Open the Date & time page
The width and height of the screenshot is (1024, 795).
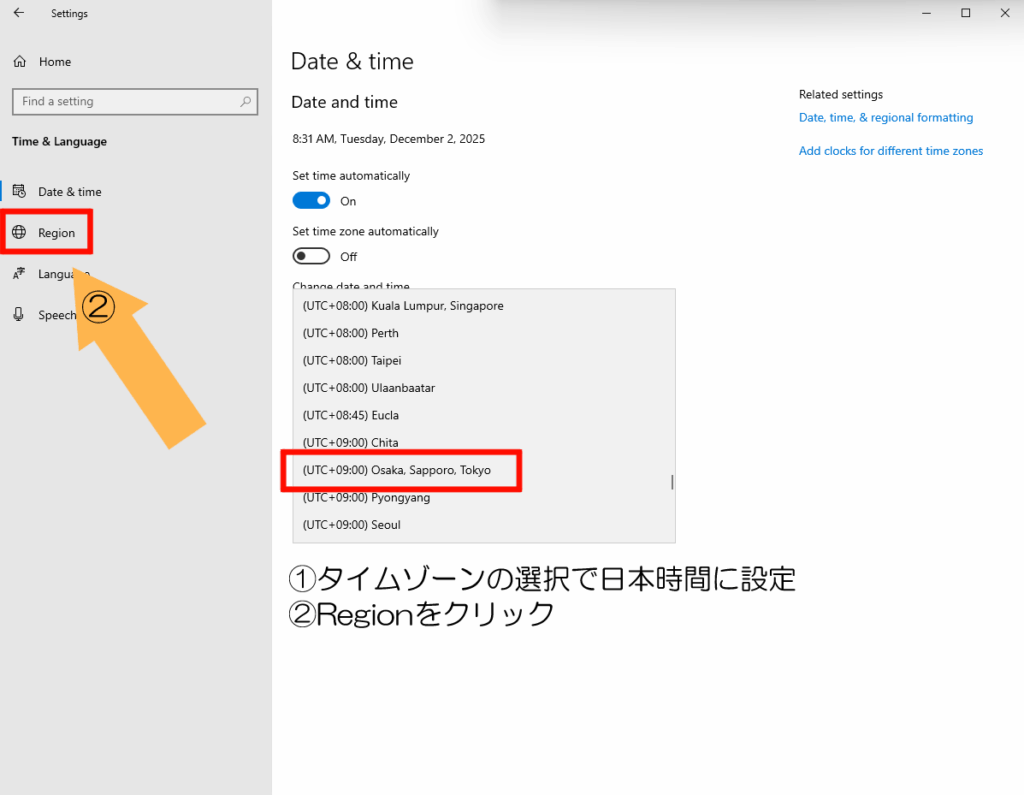[x=69, y=192]
